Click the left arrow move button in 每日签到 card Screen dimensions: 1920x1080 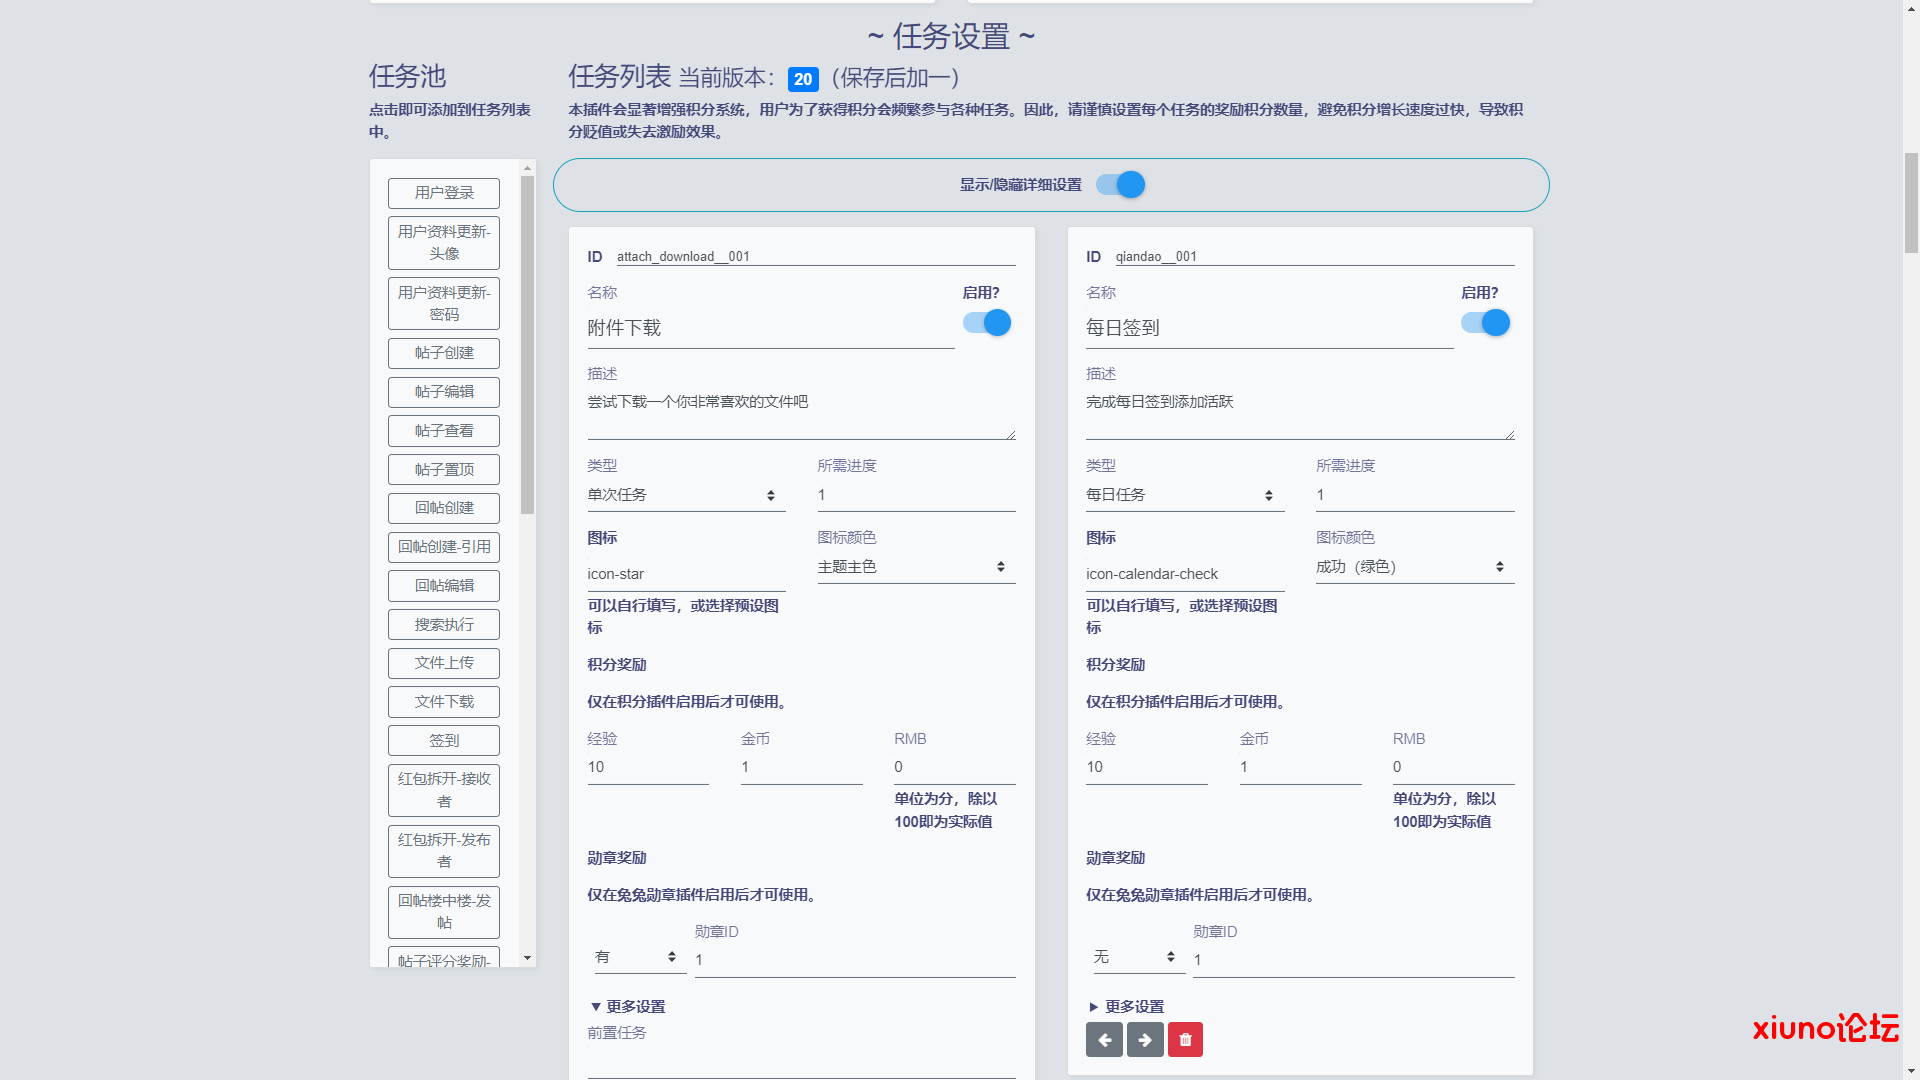[1104, 1040]
